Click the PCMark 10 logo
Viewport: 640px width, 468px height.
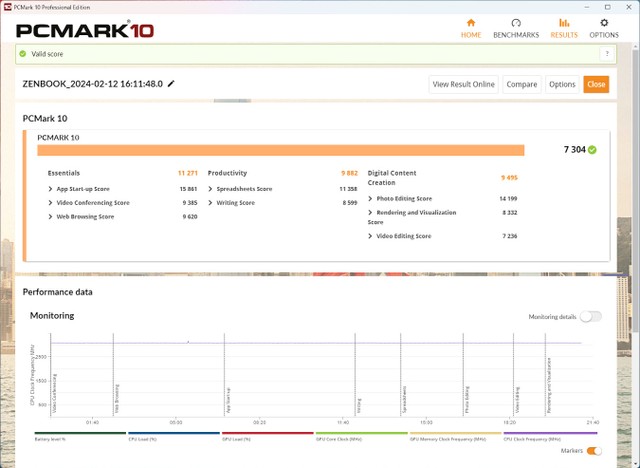click(85, 31)
